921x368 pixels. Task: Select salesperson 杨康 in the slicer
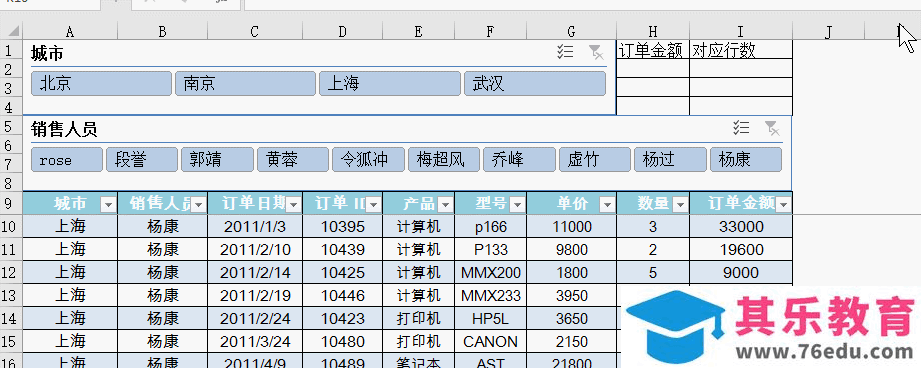click(x=746, y=160)
